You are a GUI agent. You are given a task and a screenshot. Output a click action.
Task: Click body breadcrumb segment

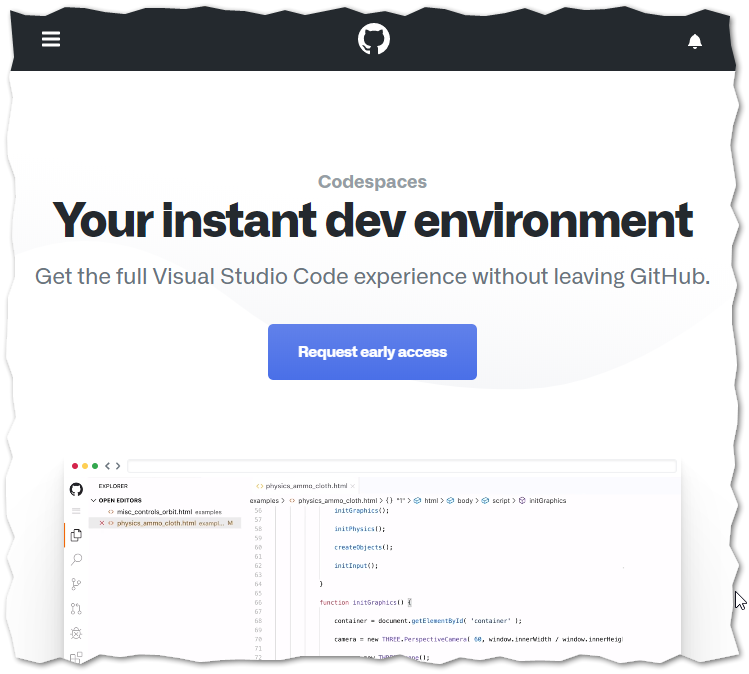tap(465, 501)
